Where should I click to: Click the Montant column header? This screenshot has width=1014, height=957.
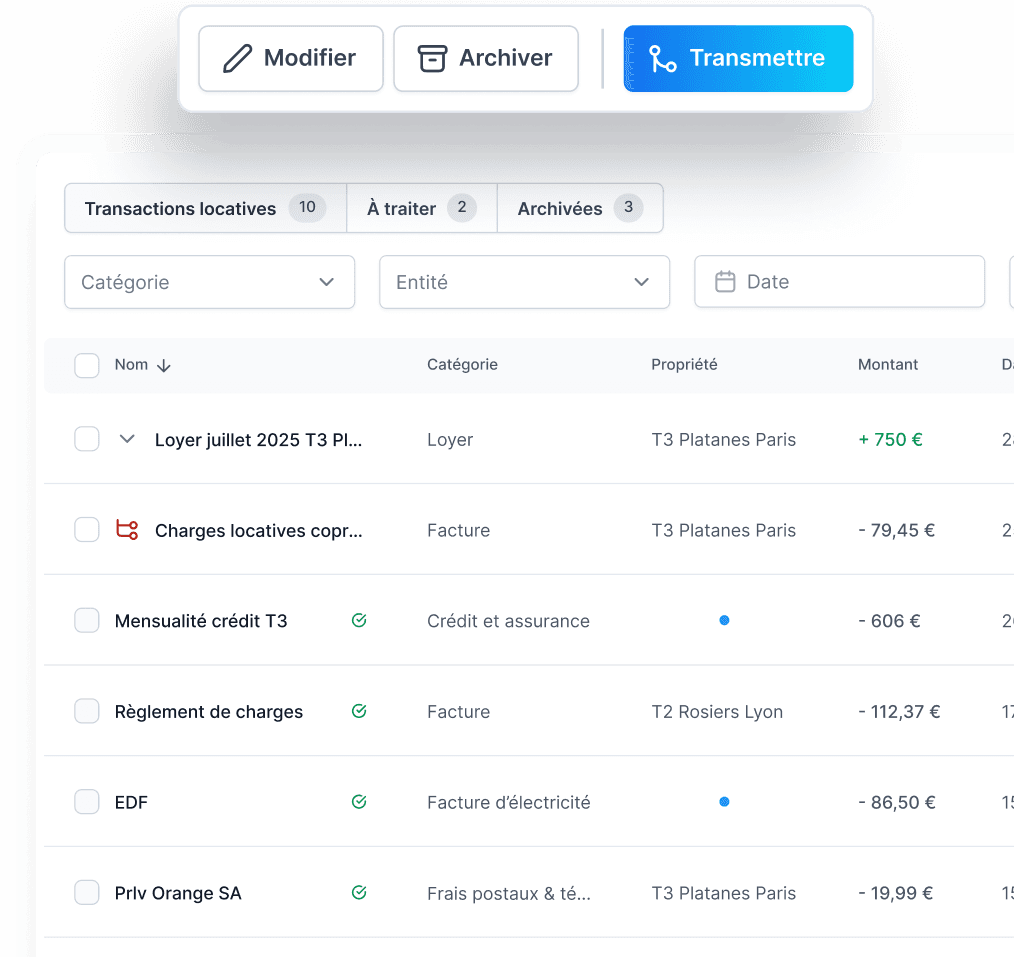[888, 365]
